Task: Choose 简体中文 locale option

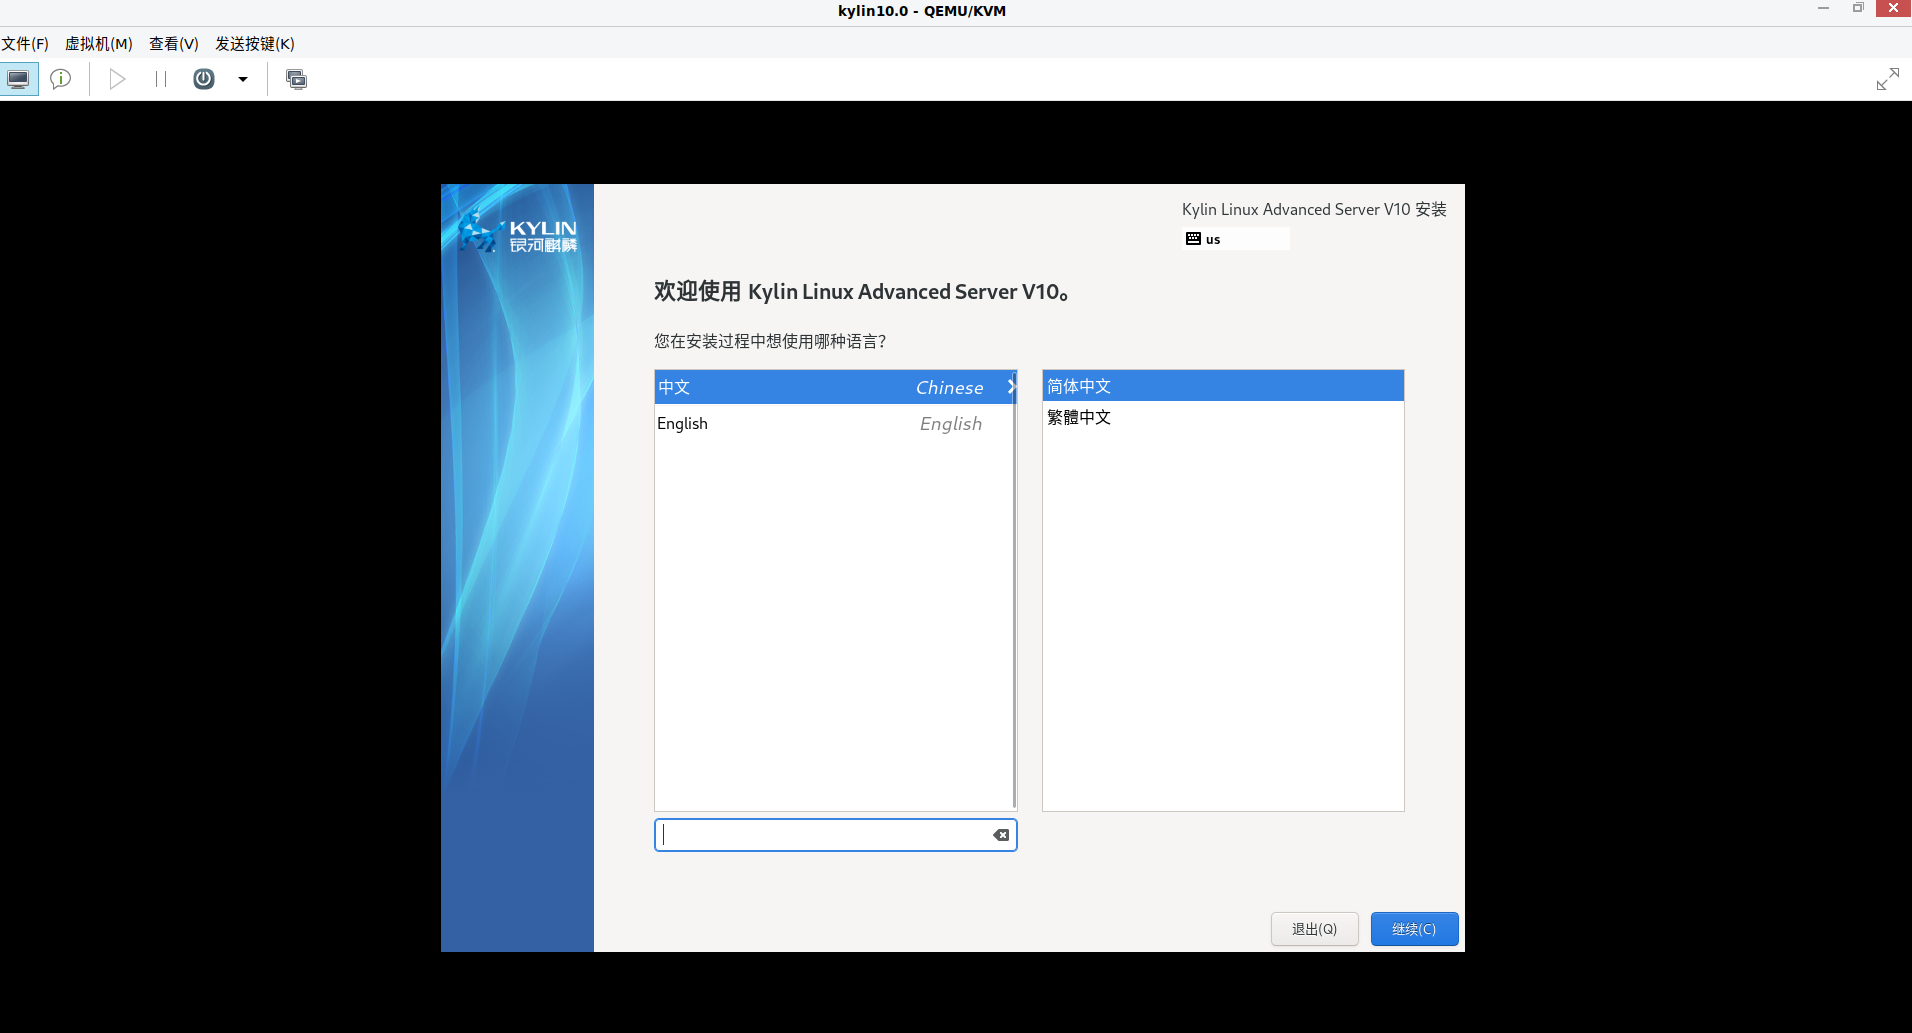Action: [x=1222, y=386]
